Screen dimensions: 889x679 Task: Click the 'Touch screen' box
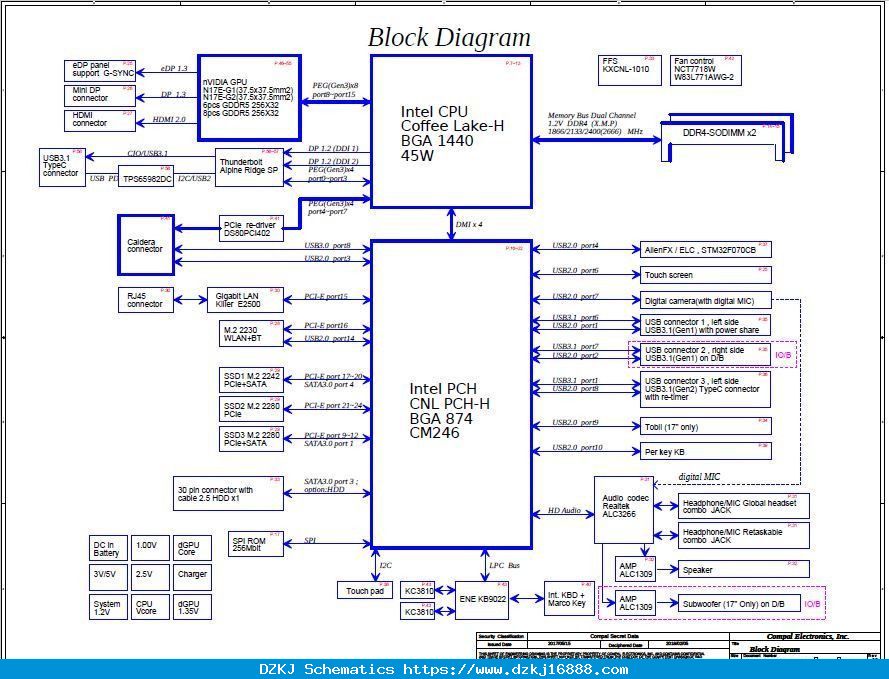(705, 275)
